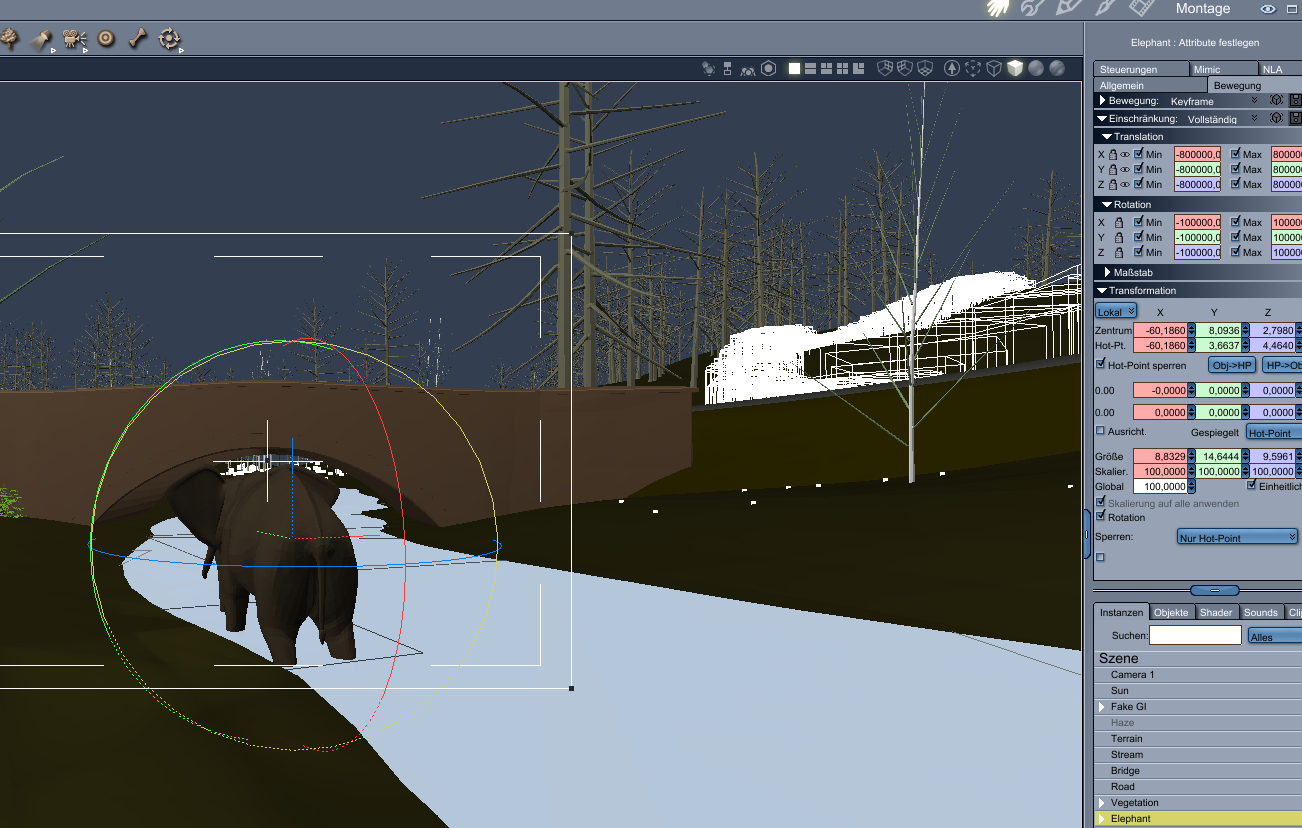Switch to three-pane viewport layout with two on top
Screen dimensions: 1302x828
coord(827,68)
